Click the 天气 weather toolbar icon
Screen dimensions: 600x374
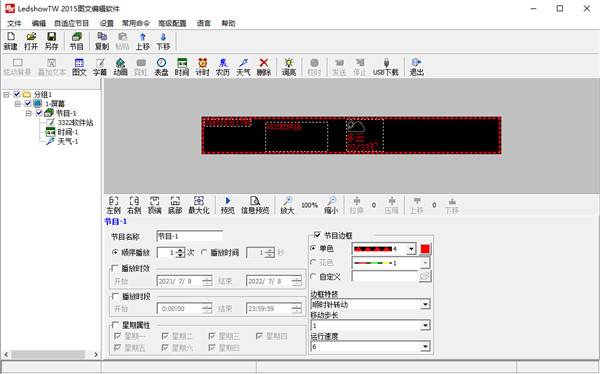pos(243,67)
